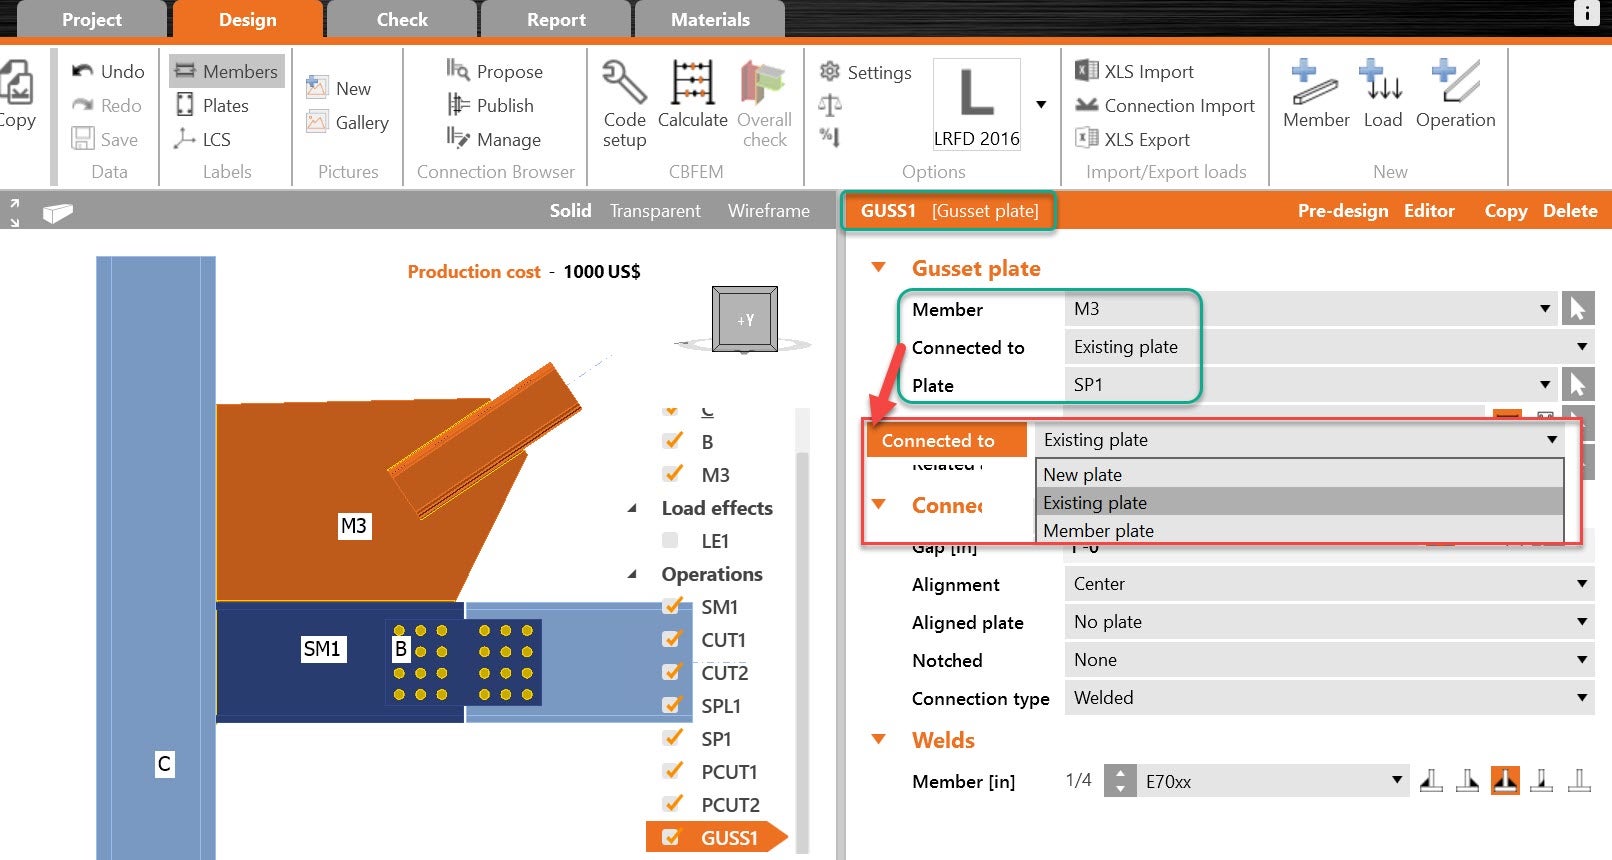Run Calculate with the abacus icon
Viewport: 1612px width, 860px height.
(x=692, y=83)
